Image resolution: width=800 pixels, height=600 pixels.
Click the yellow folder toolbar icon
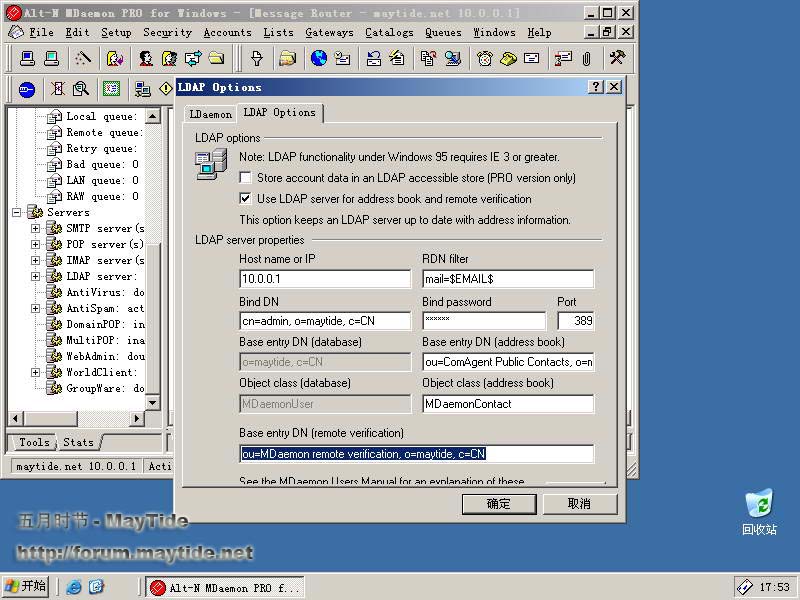215,59
